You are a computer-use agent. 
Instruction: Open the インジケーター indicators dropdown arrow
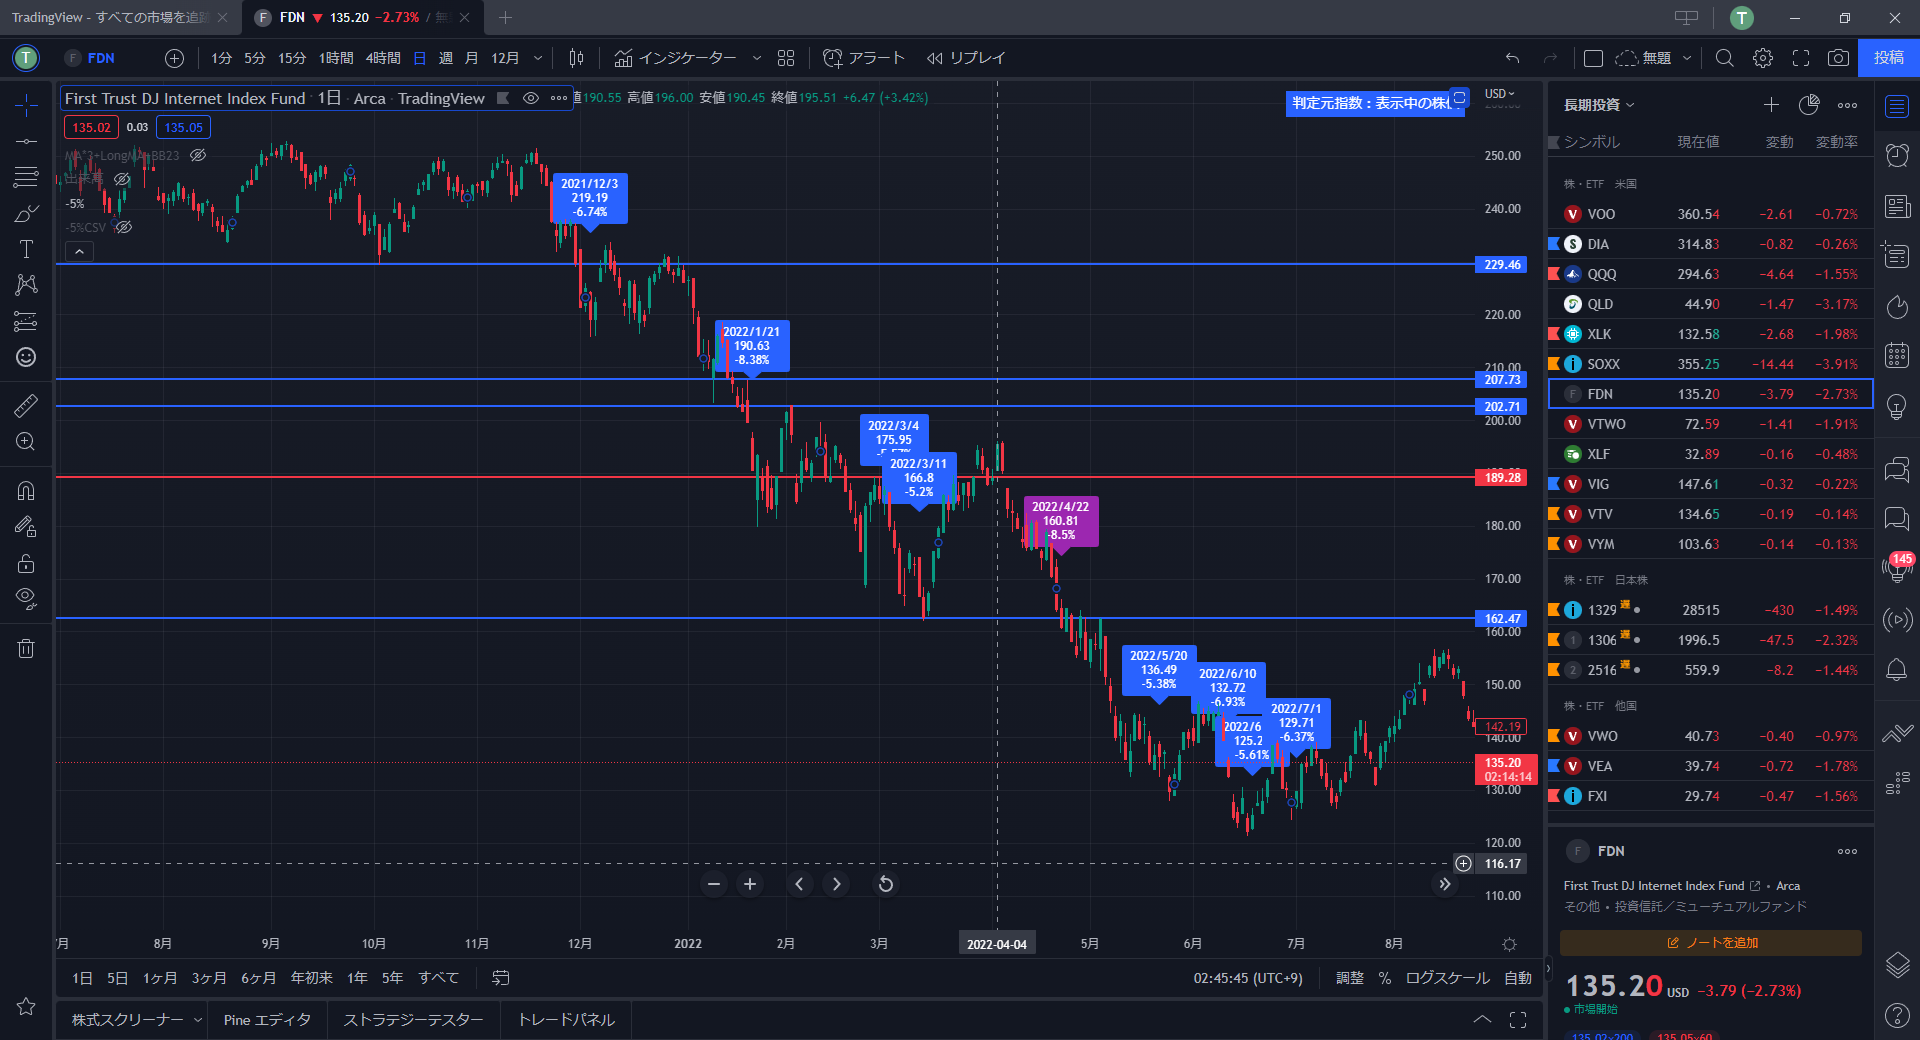point(756,58)
